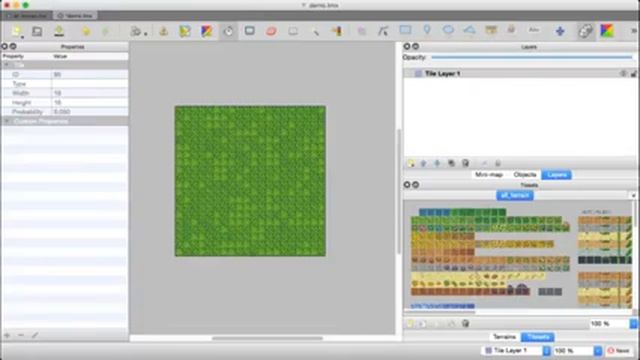Click the Type value field in Properties

(90, 84)
